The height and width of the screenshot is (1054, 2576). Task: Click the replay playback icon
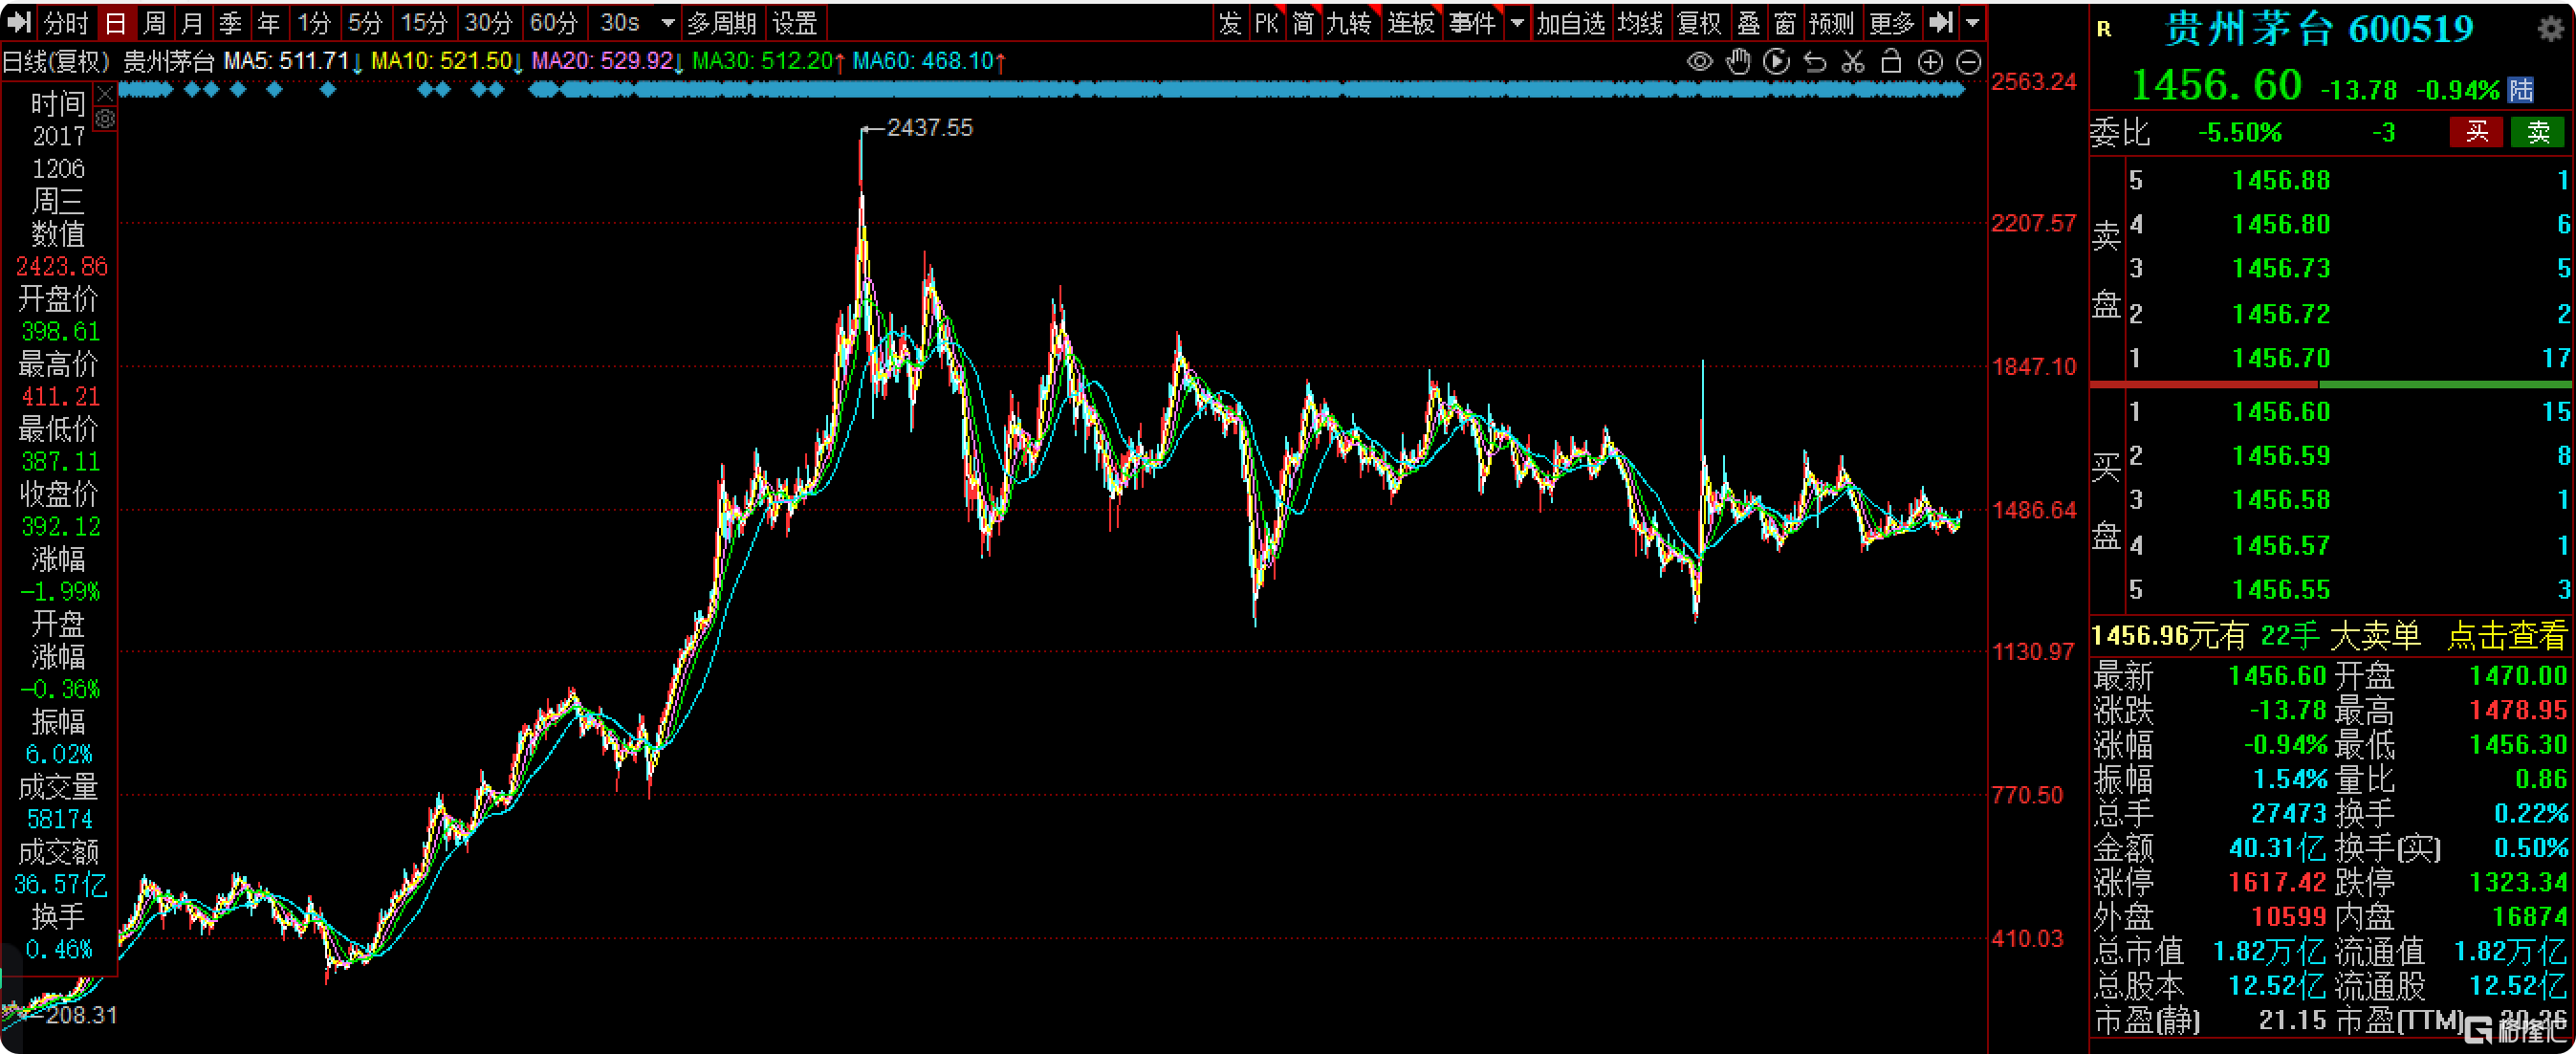click(x=1776, y=62)
